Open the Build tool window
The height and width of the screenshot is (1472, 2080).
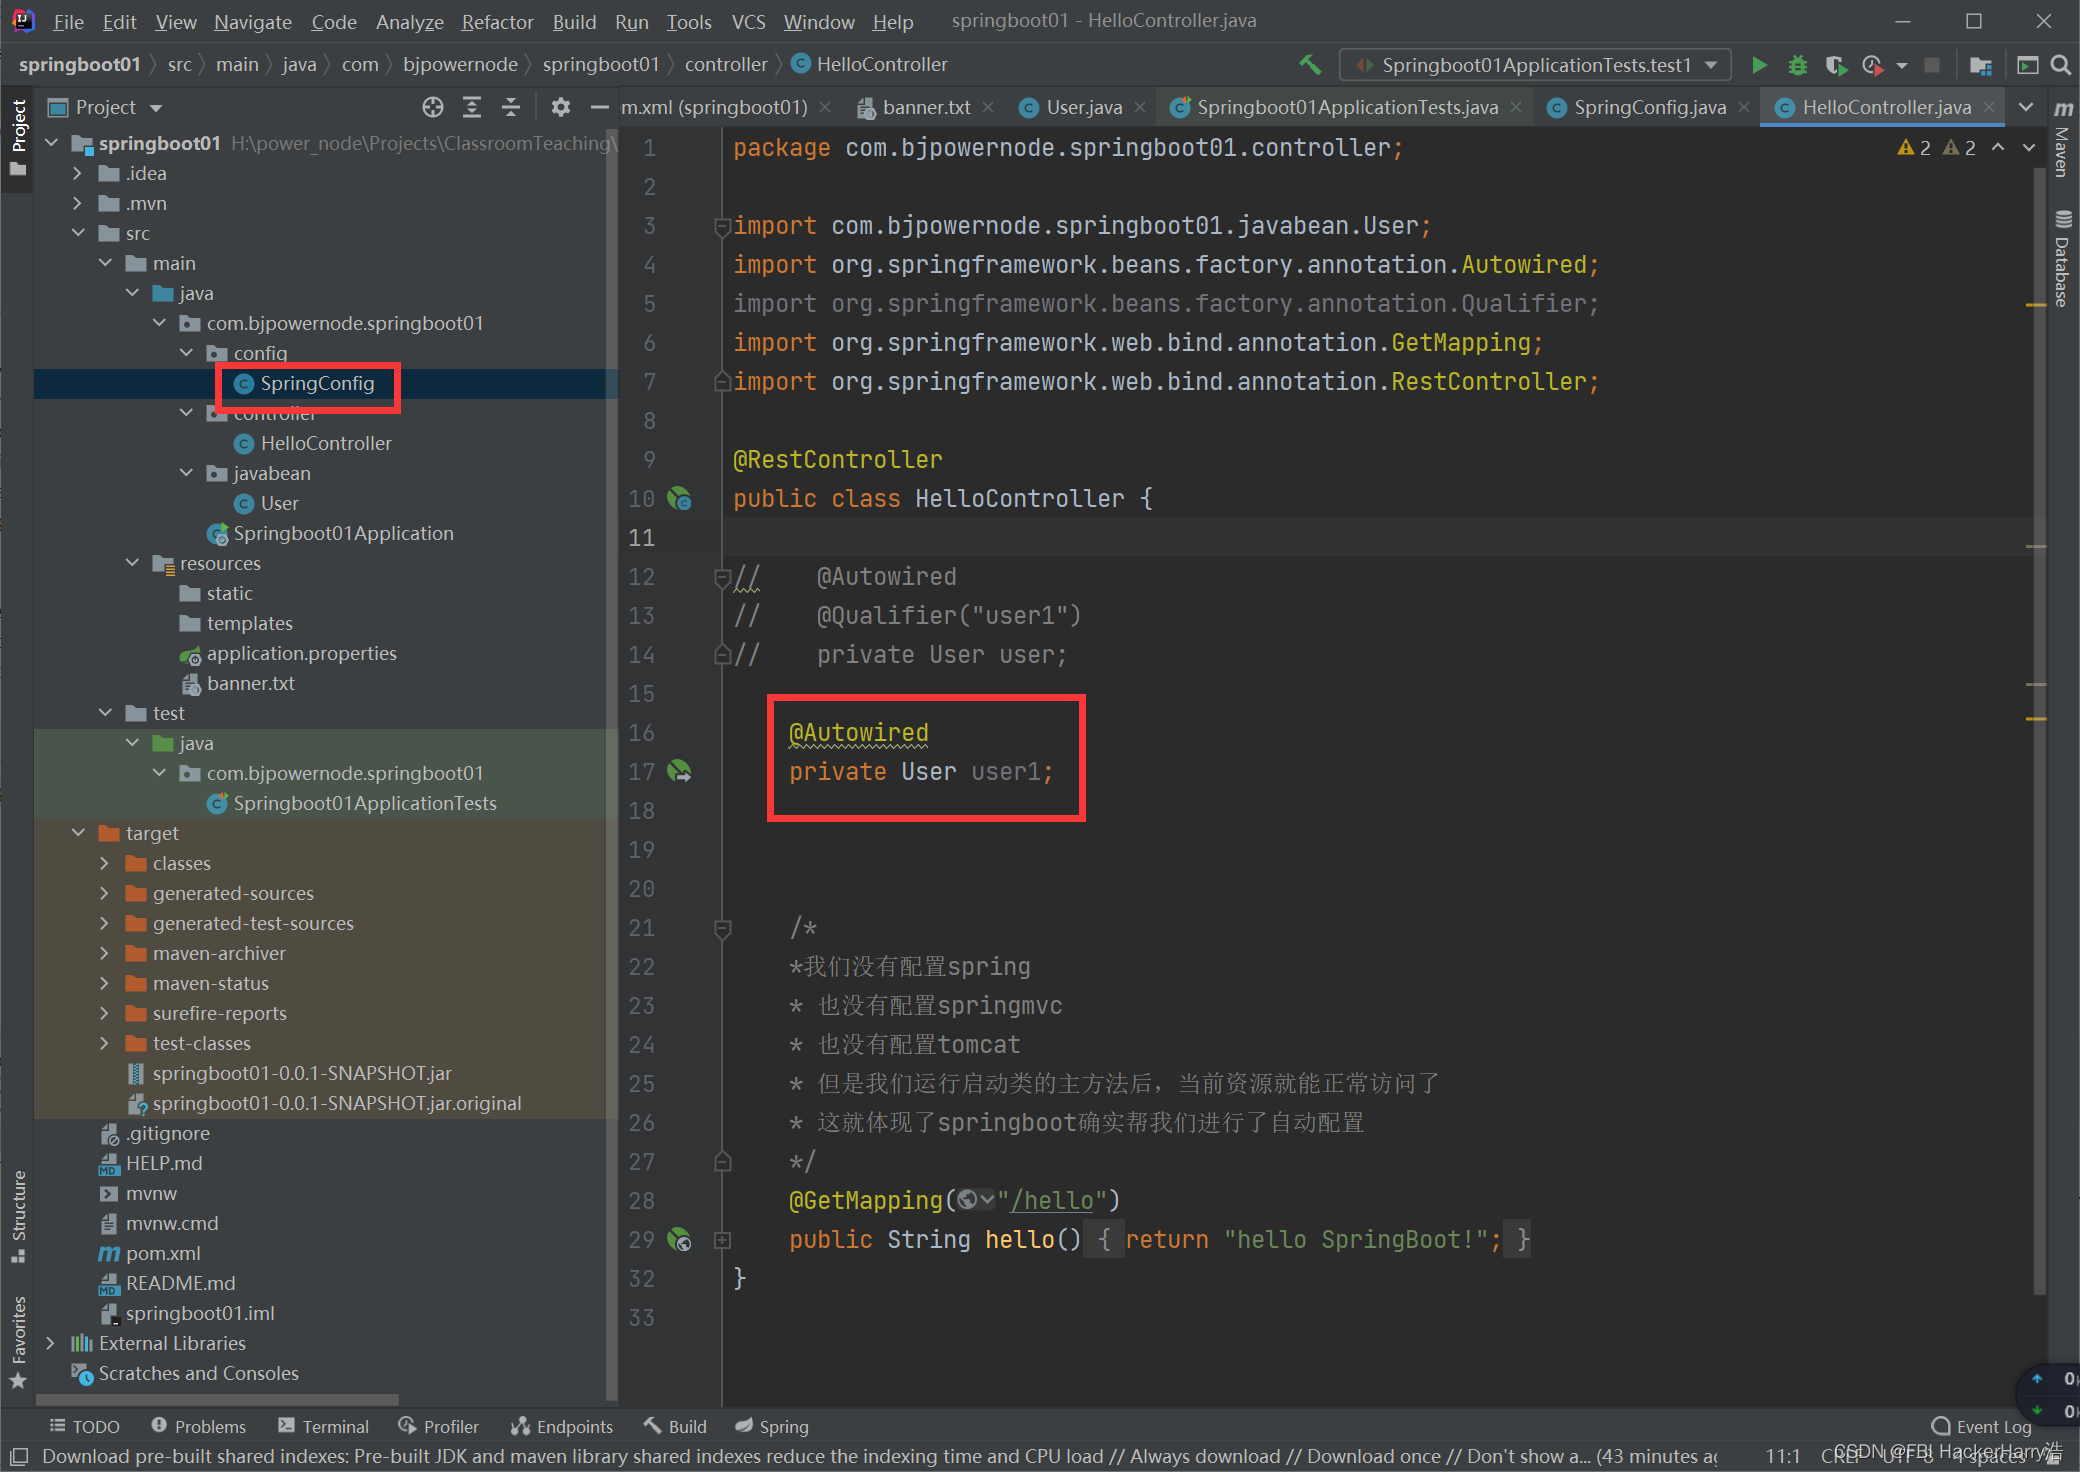click(675, 1426)
